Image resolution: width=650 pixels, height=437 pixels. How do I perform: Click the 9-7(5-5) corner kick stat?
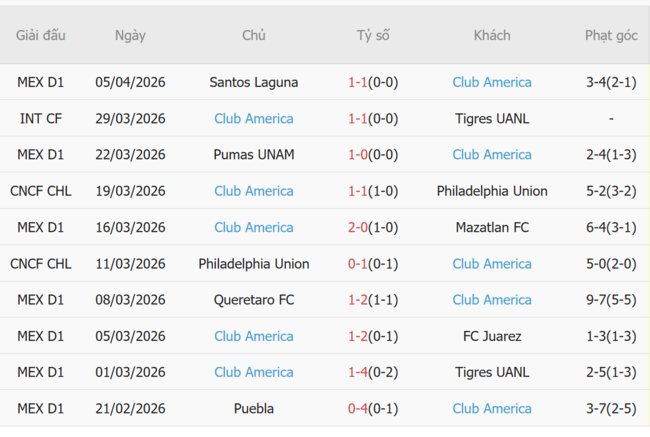click(611, 299)
